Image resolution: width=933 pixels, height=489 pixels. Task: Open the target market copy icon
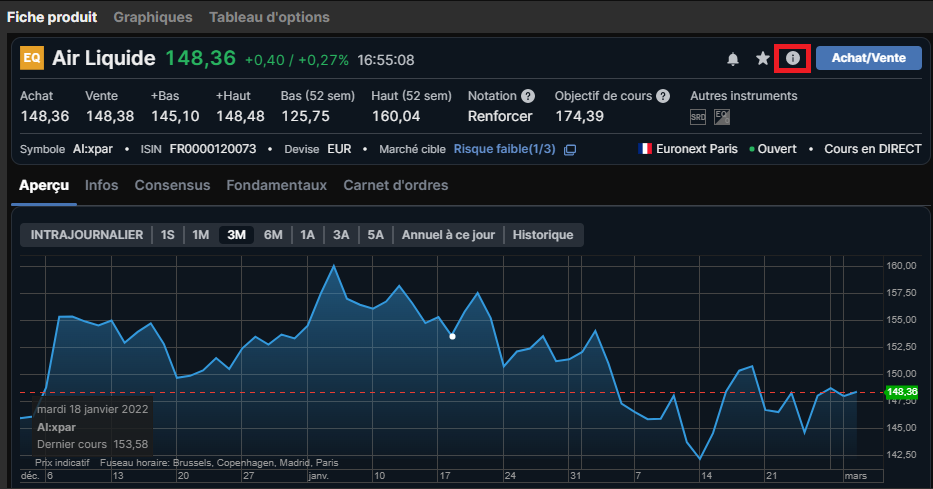569,150
